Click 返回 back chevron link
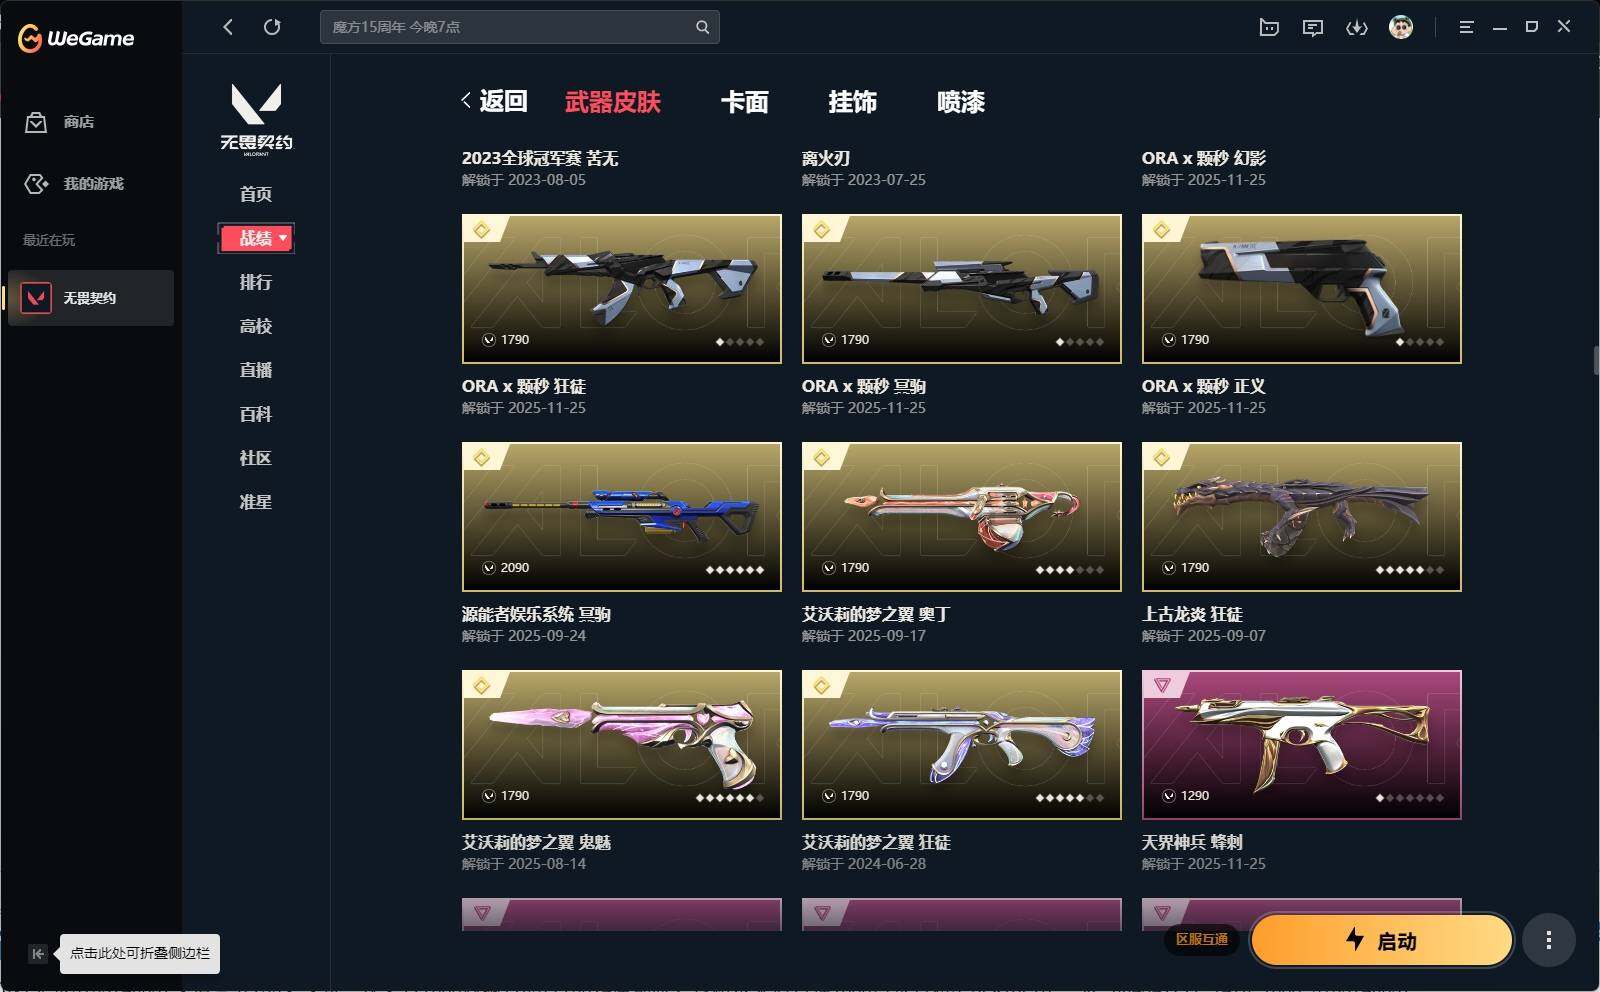The width and height of the screenshot is (1600, 992). click(494, 101)
